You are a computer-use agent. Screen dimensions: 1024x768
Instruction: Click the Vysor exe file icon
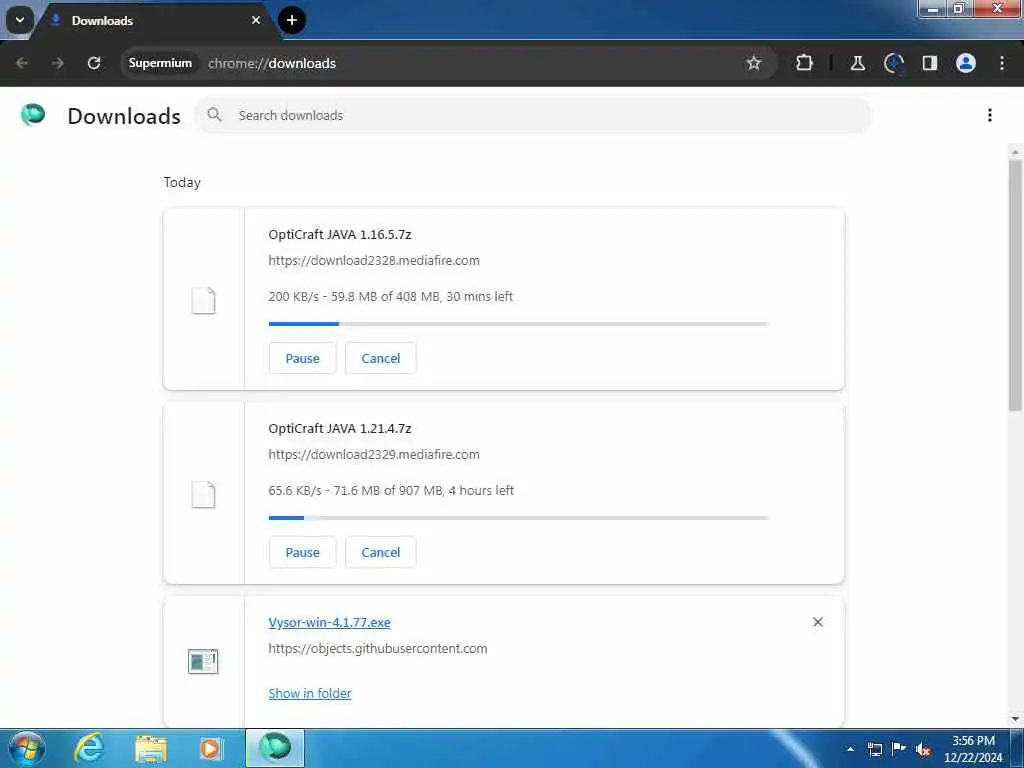click(x=203, y=662)
